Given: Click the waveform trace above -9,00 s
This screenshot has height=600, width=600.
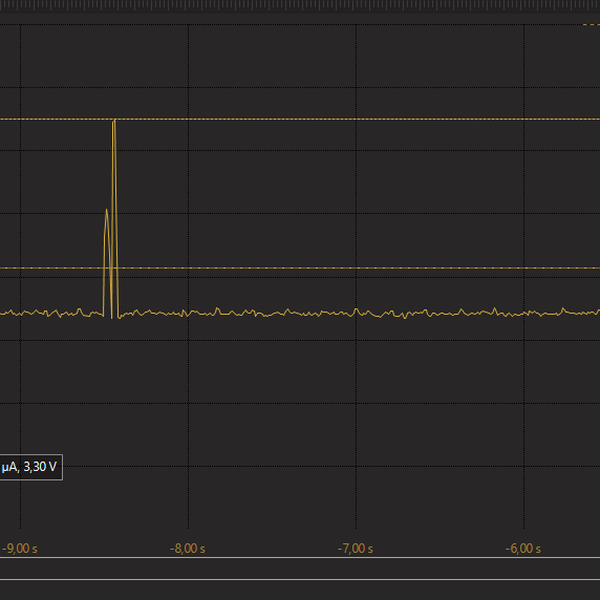Looking at the screenshot, I should 20,313.
